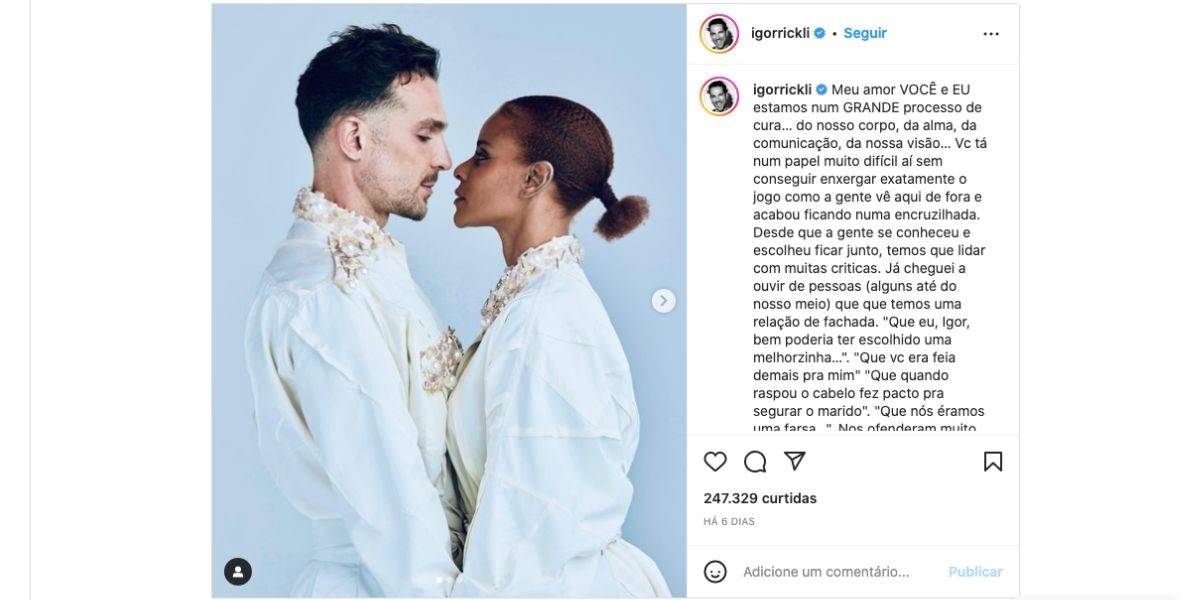Open the emoji picker smiley icon

click(x=715, y=572)
